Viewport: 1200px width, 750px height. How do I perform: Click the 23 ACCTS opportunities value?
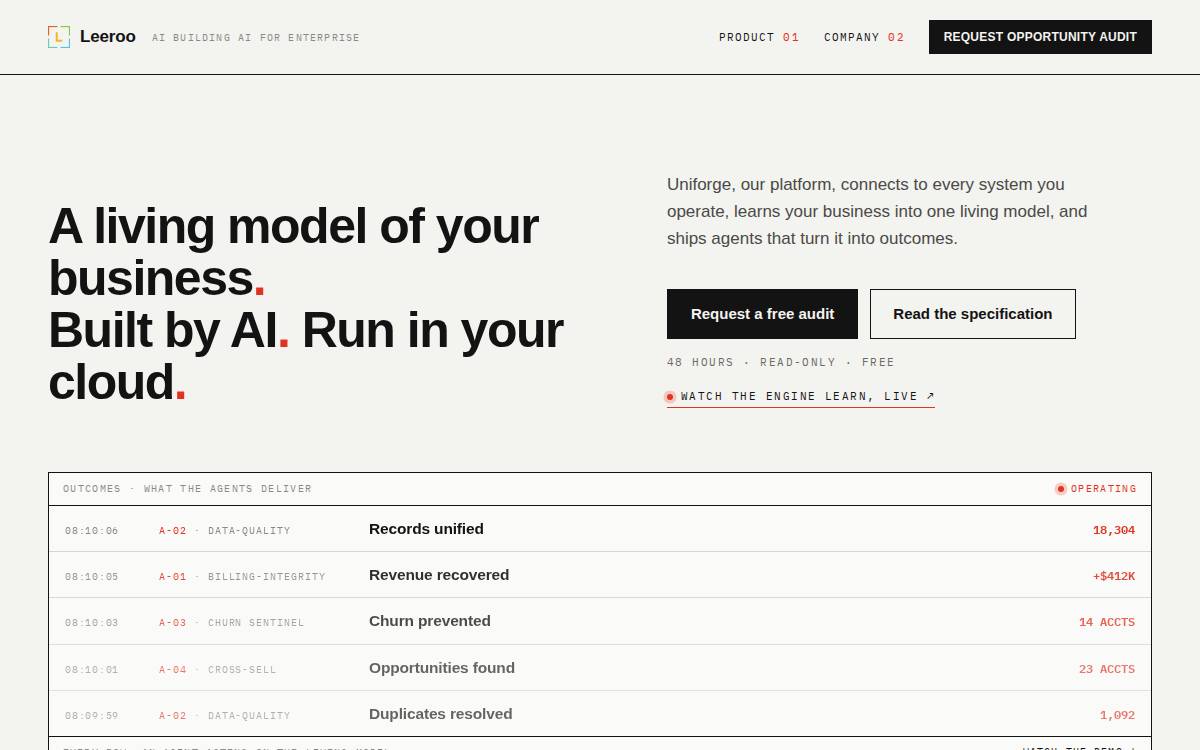(1107, 669)
